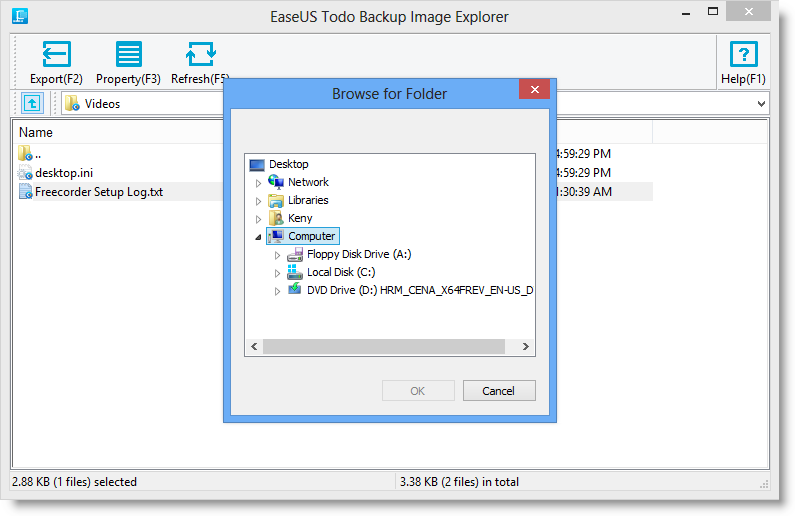Select Keny label in folder tree
This screenshot has height=516, width=795.
tap(300, 218)
